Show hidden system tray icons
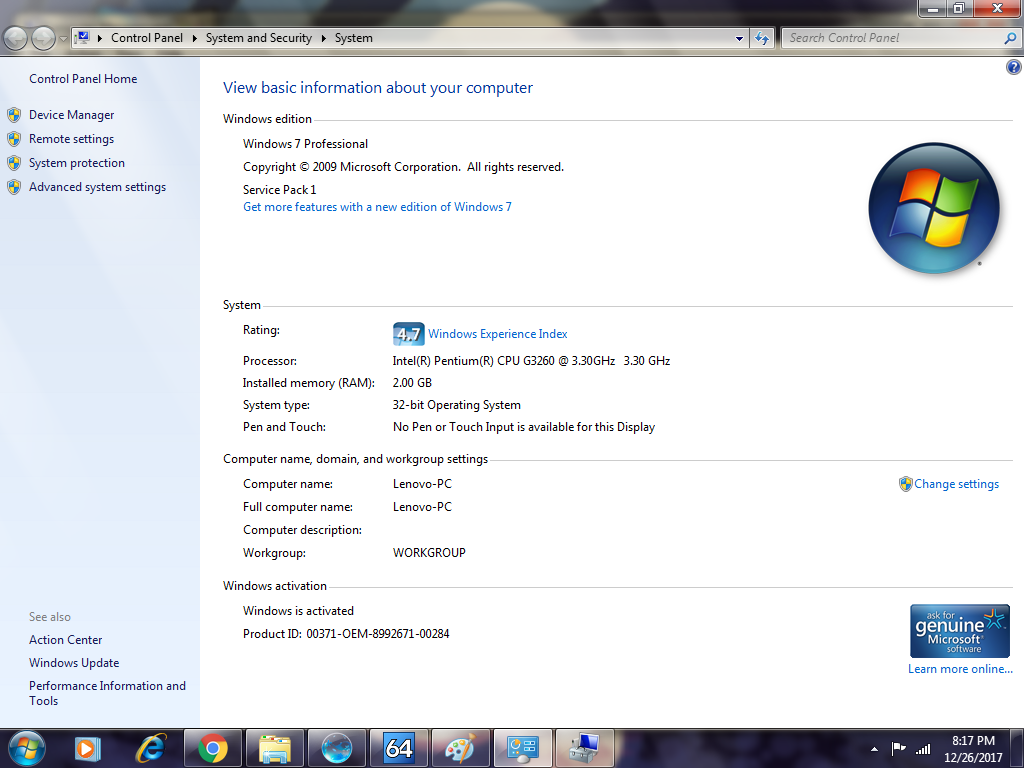This screenshot has width=1024, height=768. (875, 748)
